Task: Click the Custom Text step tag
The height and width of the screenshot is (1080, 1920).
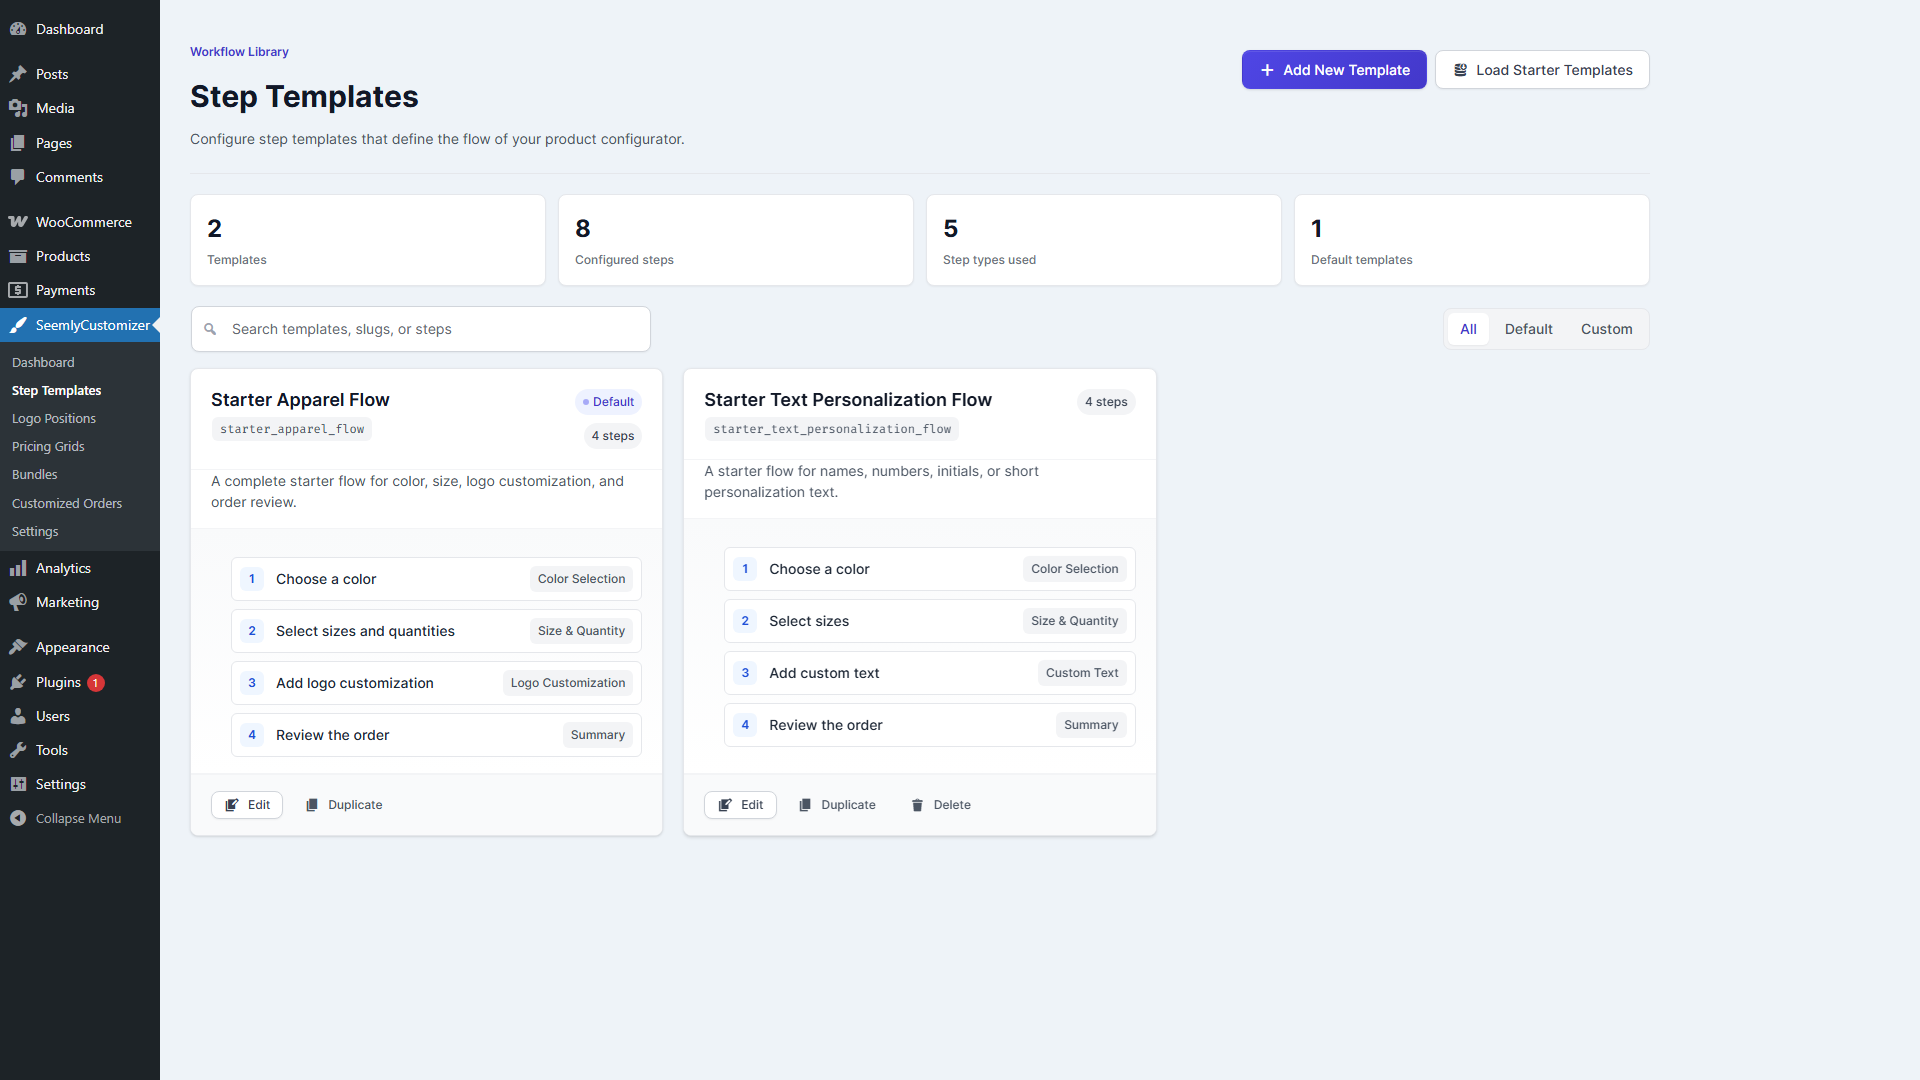Action: pyautogui.click(x=1082, y=673)
